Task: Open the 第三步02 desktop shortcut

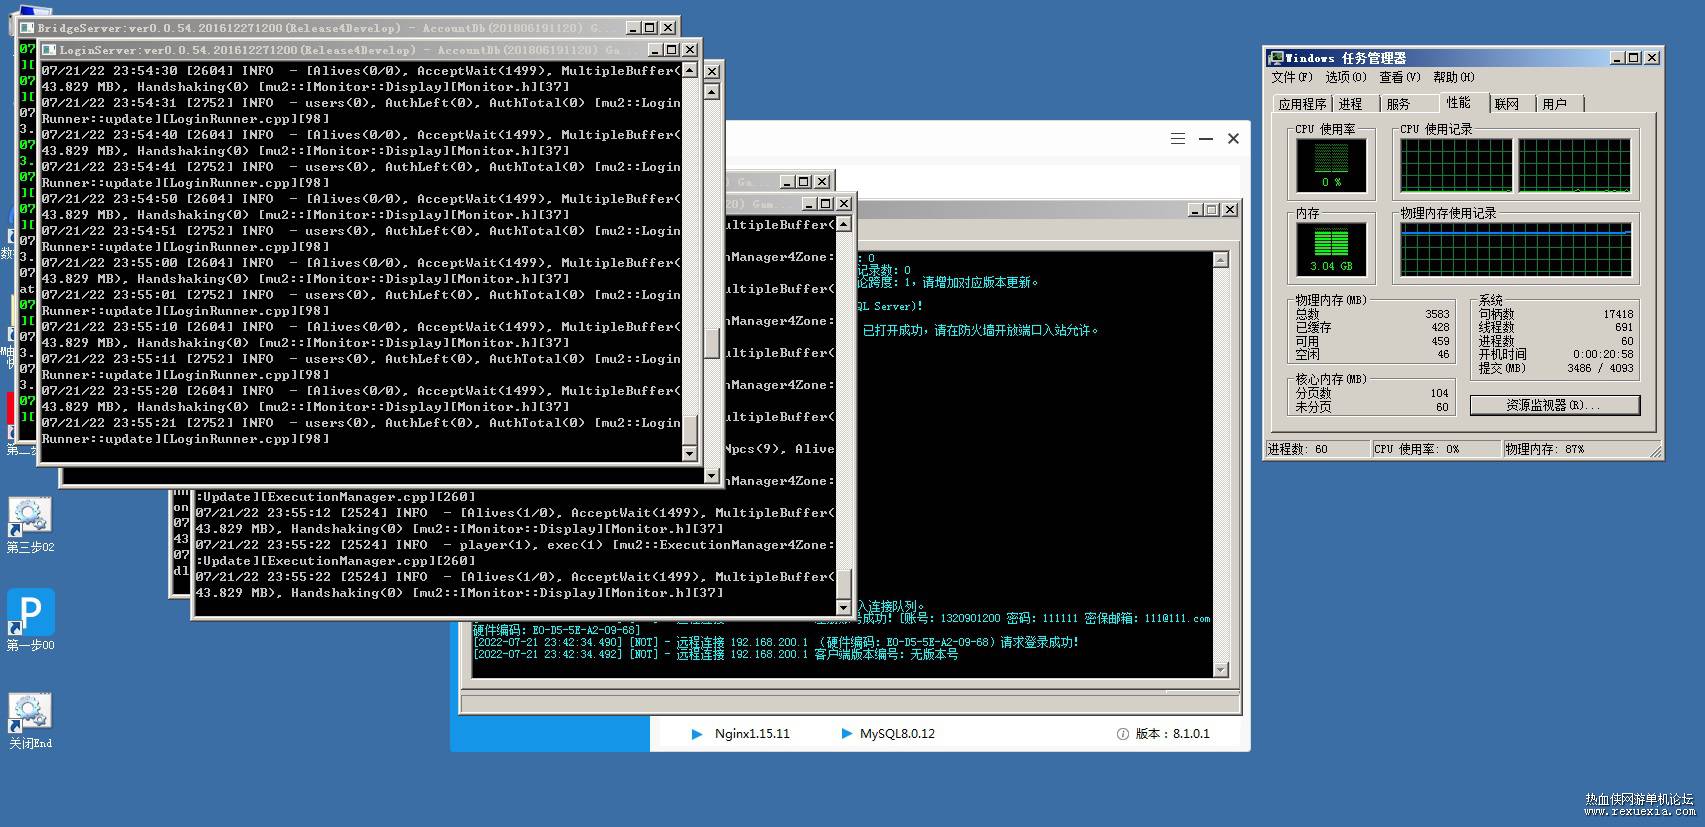Action: (x=30, y=525)
